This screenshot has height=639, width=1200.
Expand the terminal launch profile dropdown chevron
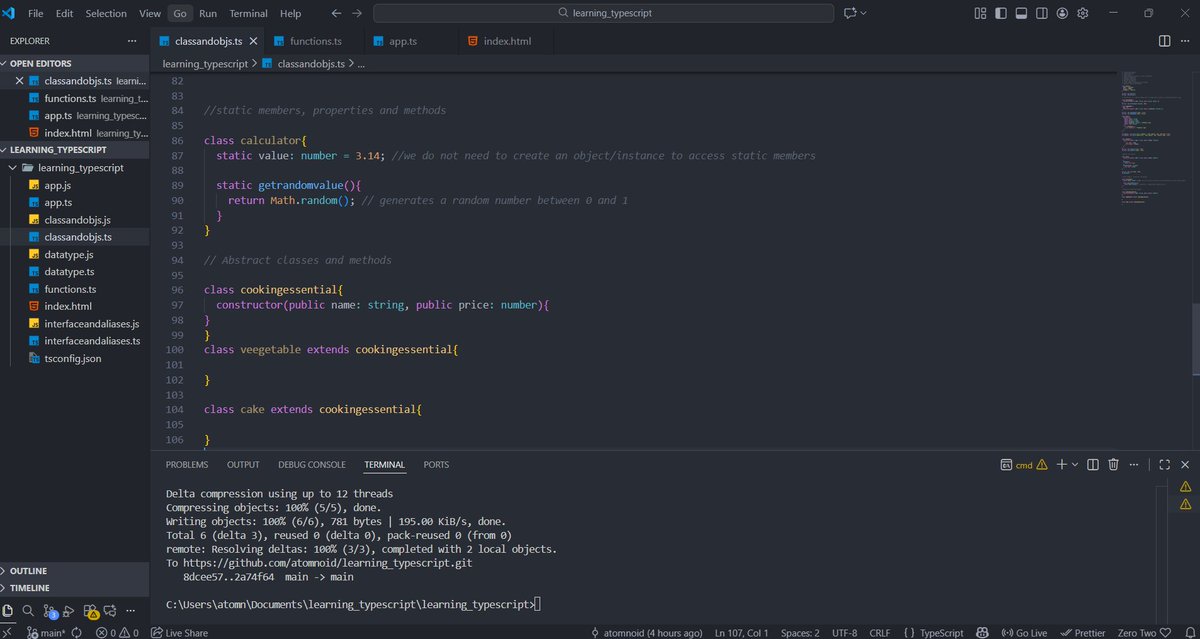click(1075, 464)
